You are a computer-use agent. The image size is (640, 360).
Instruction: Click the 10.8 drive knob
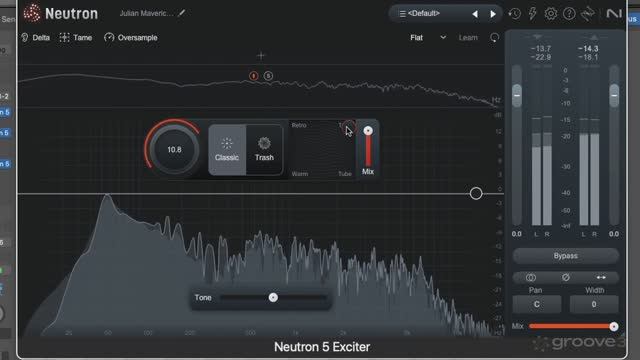[174, 150]
